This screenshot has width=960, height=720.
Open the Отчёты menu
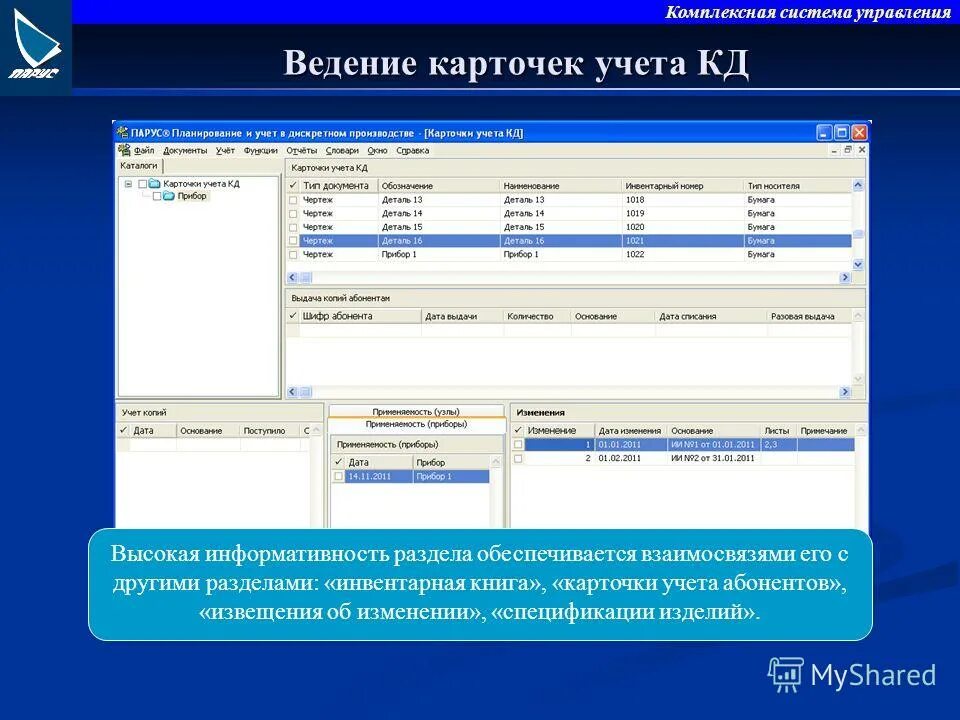coord(302,151)
